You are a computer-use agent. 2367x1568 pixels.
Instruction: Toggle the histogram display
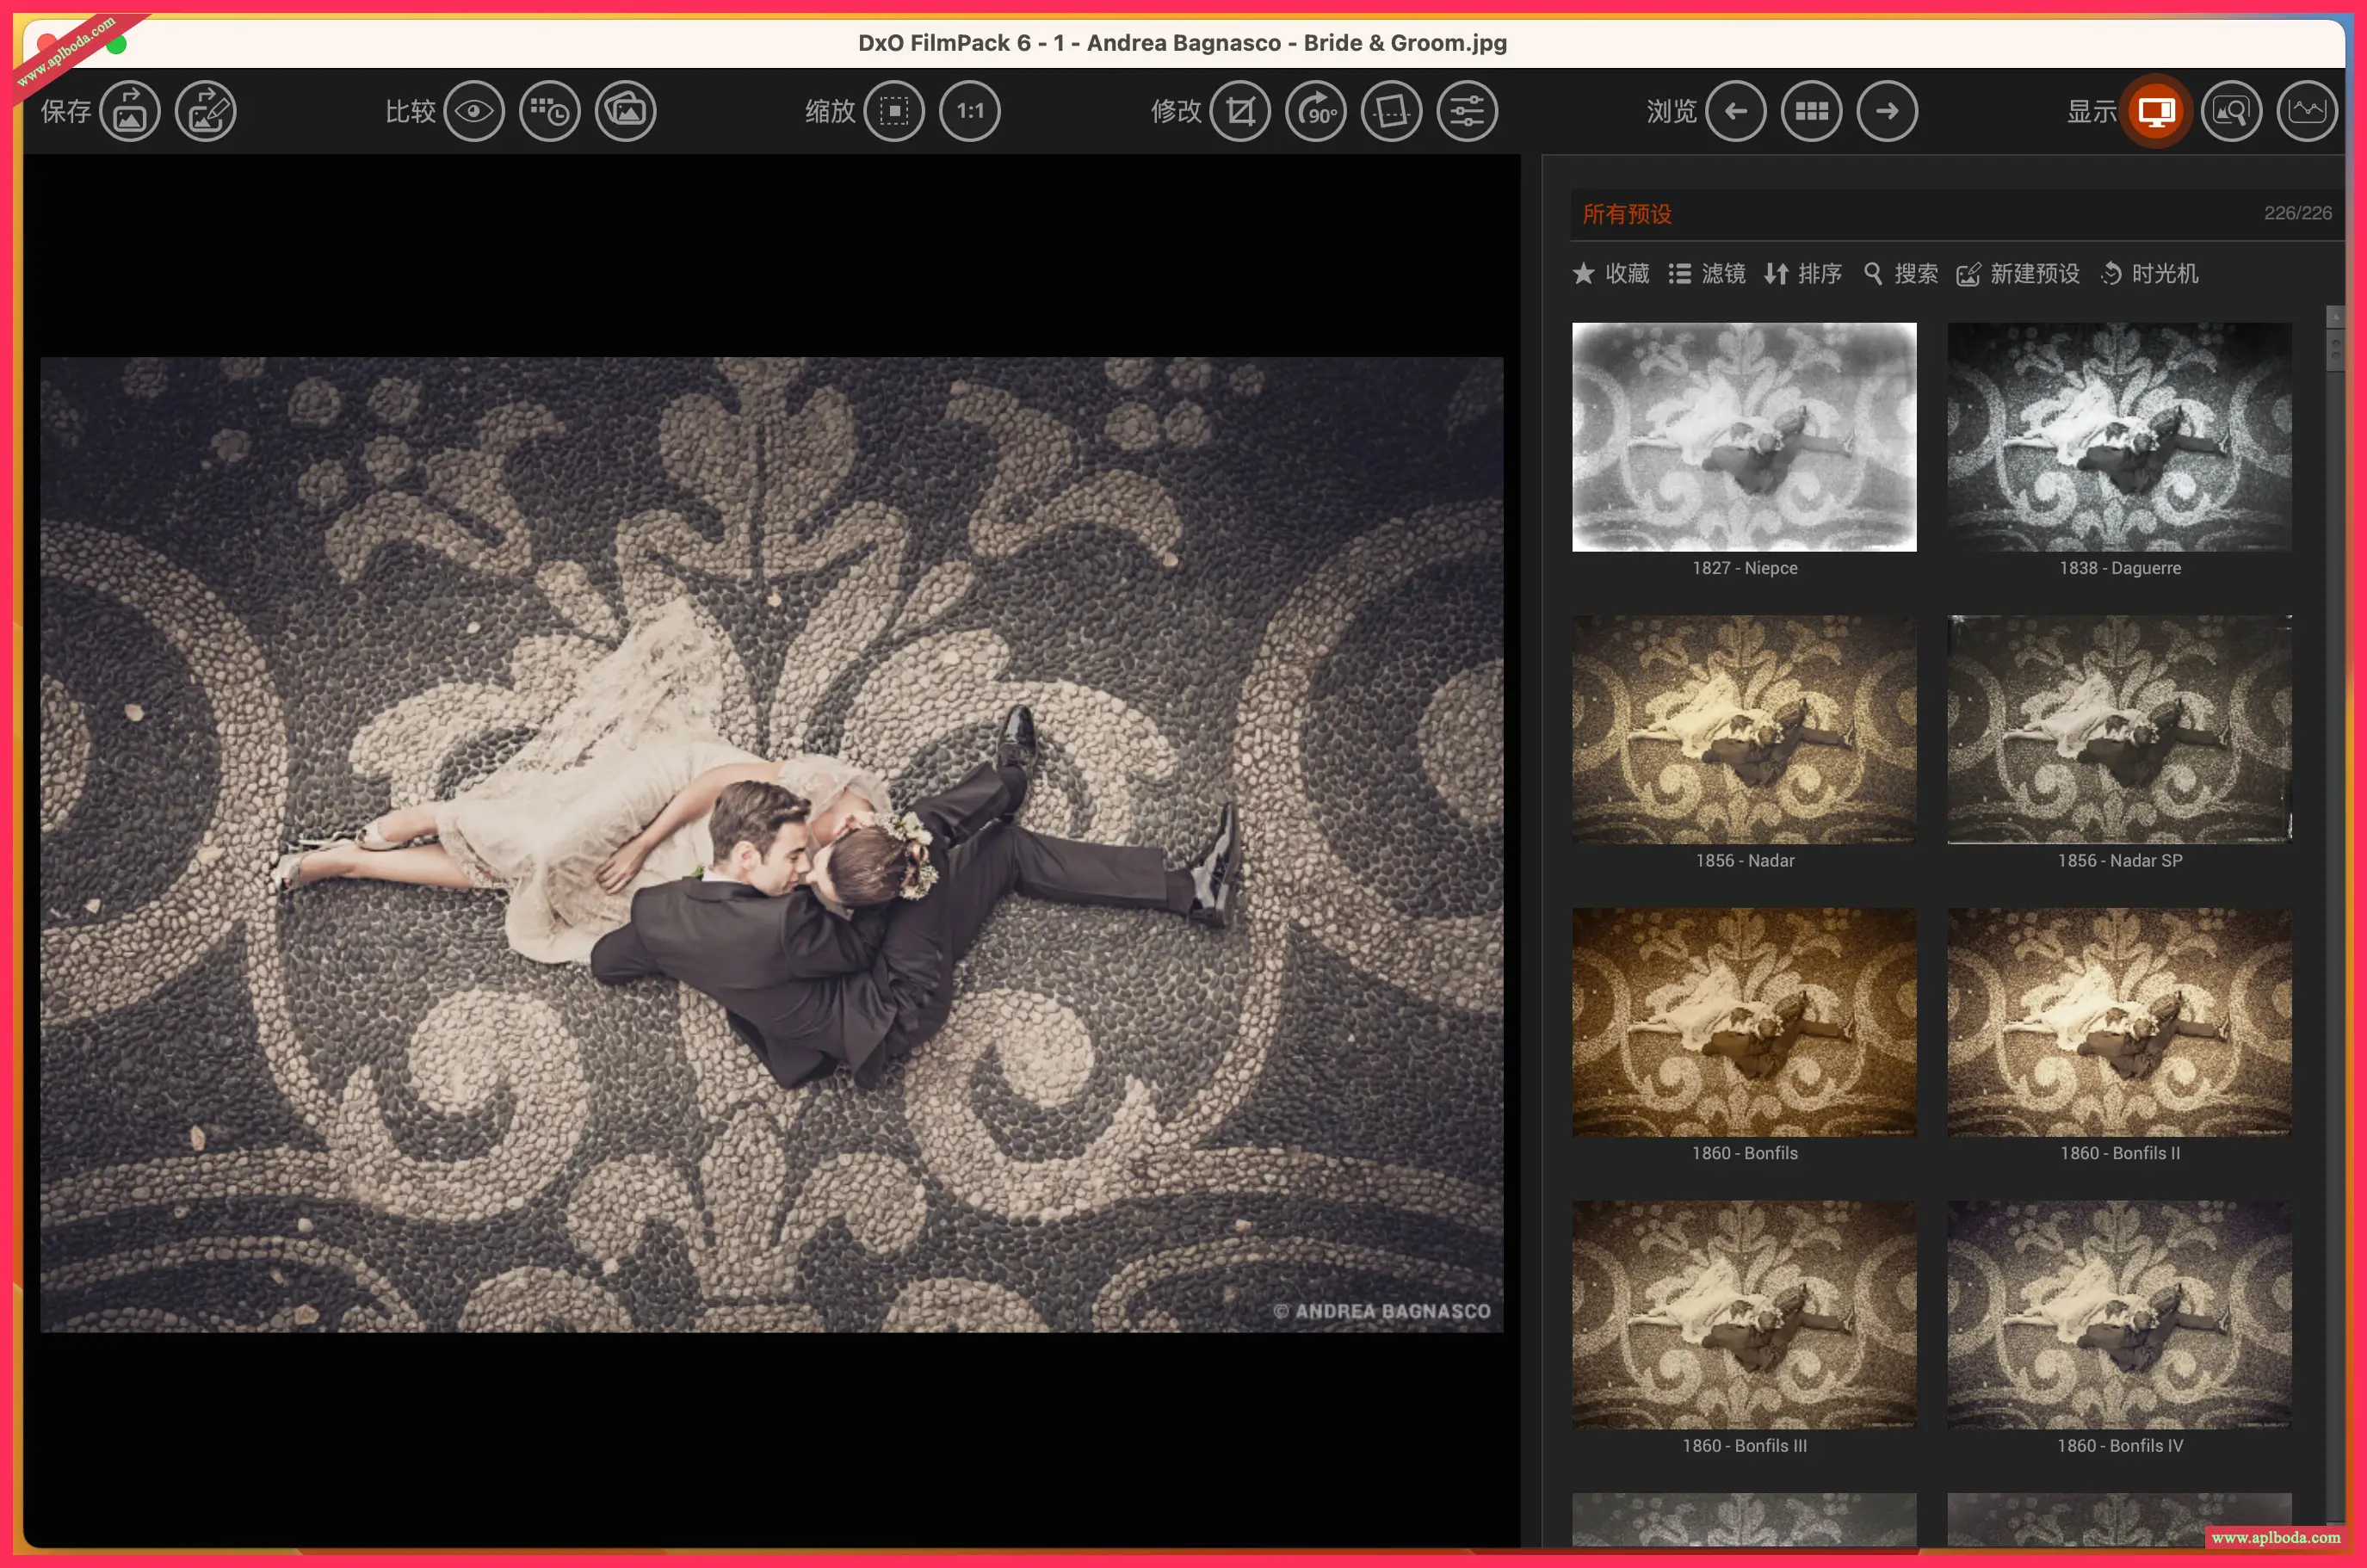tap(2307, 111)
